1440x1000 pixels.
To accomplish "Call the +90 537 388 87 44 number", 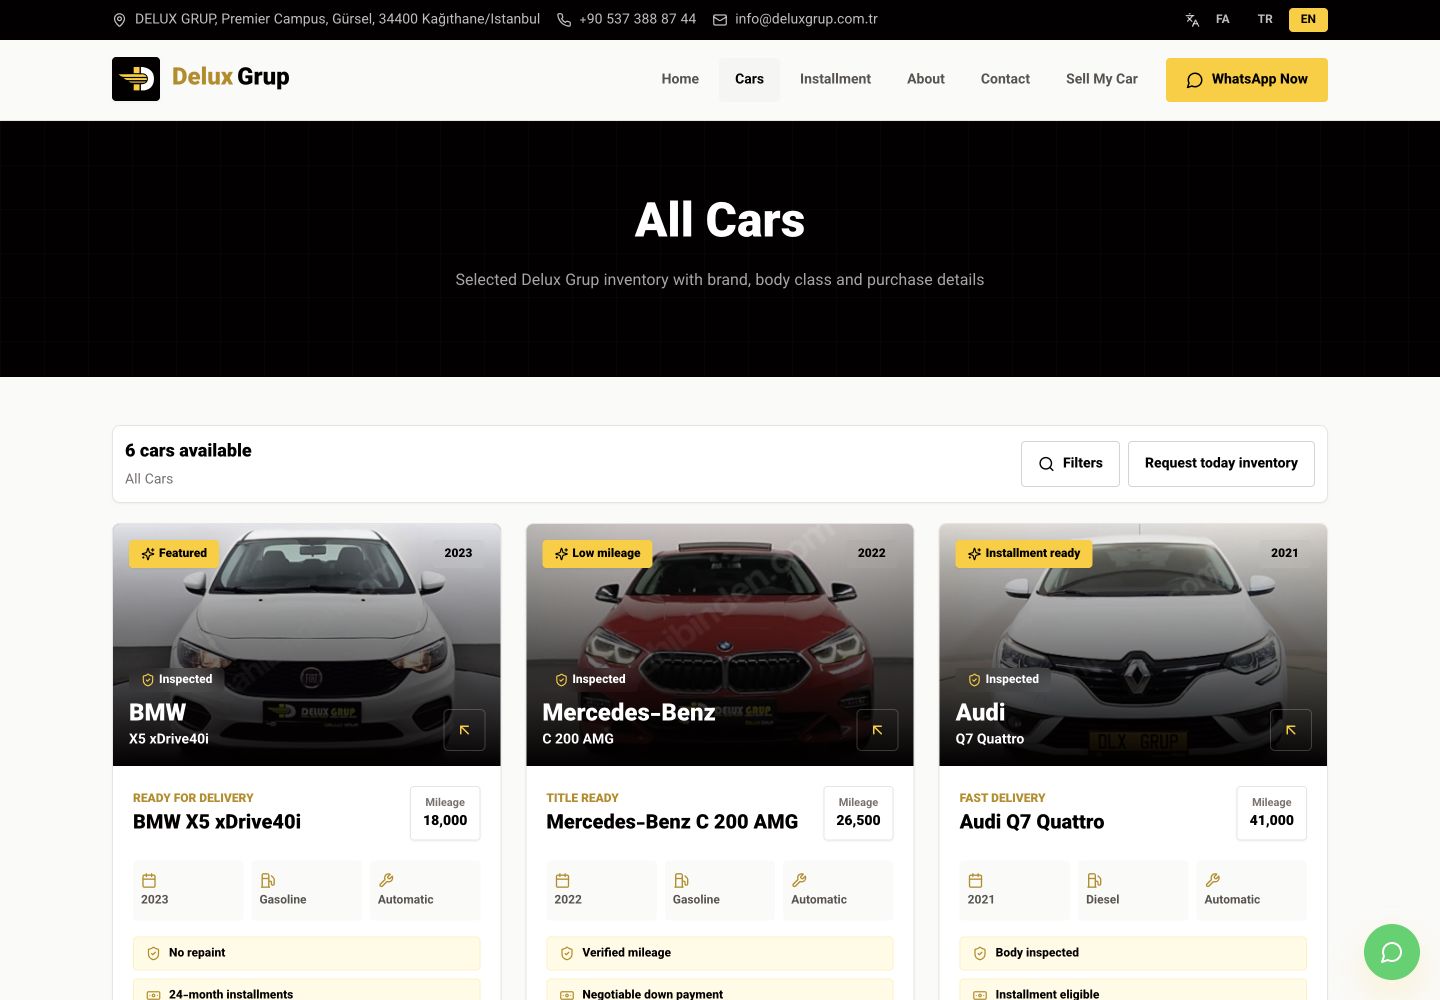I will click(638, 20).
